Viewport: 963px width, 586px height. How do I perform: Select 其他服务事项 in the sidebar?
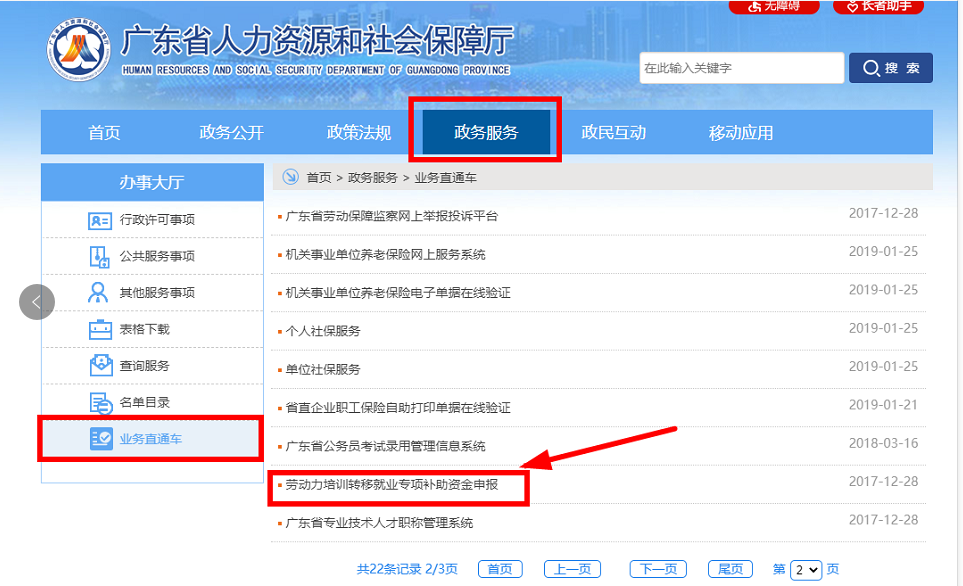[152, 292]
